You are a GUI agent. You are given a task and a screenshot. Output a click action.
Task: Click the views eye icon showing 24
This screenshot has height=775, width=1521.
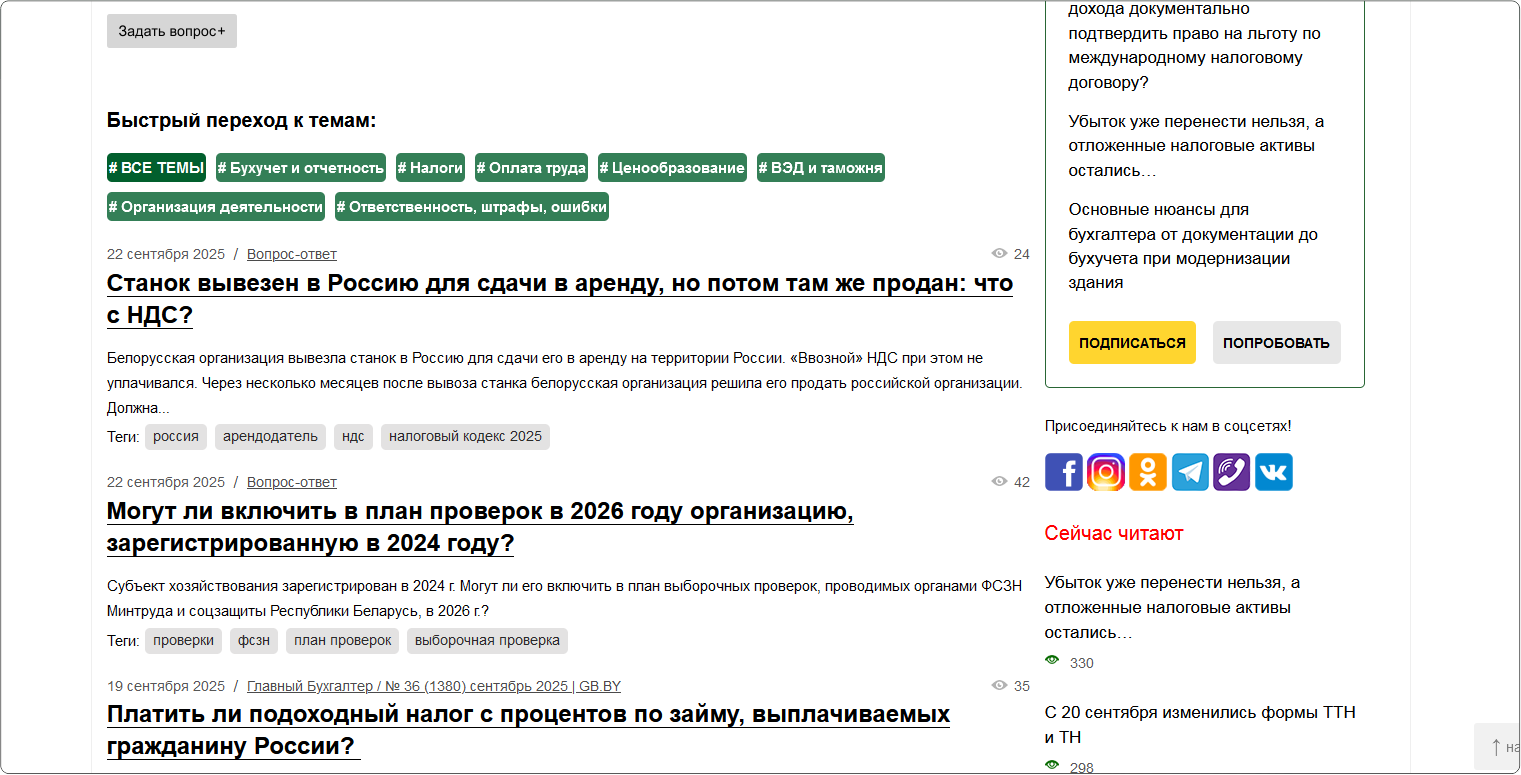(999, 254)
